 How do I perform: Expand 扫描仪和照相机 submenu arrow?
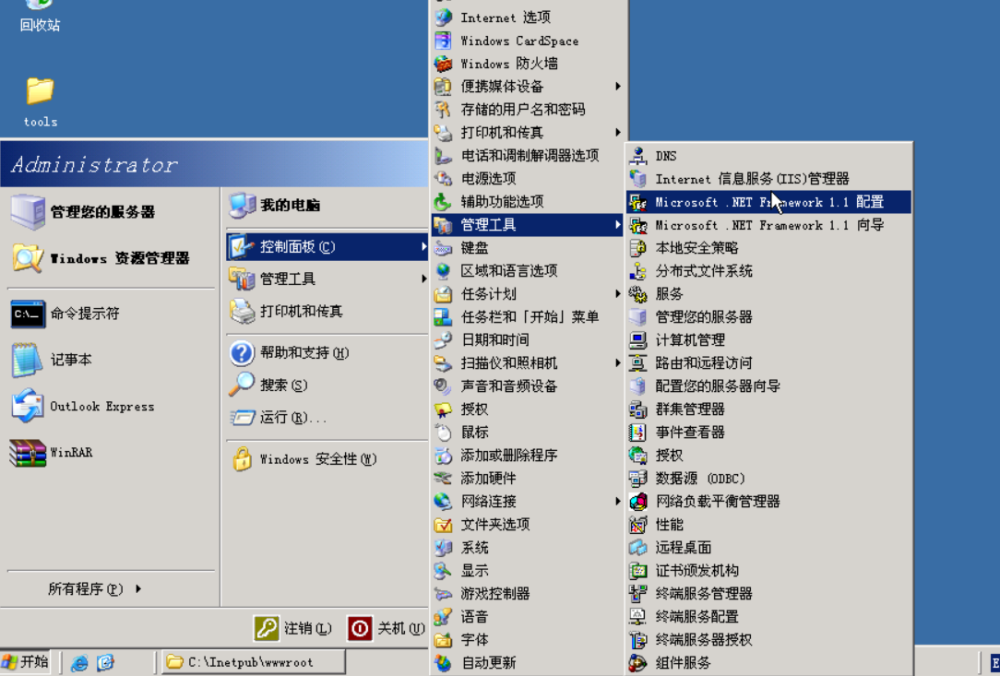tap(617, 363)
